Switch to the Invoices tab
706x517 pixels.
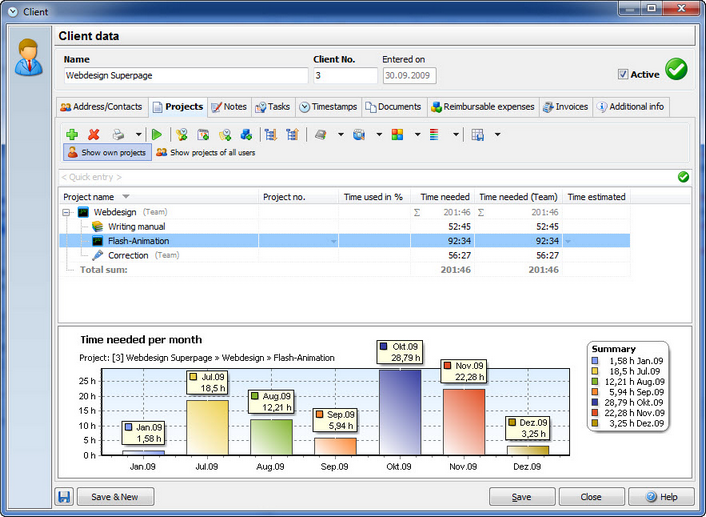click(566, 107)
